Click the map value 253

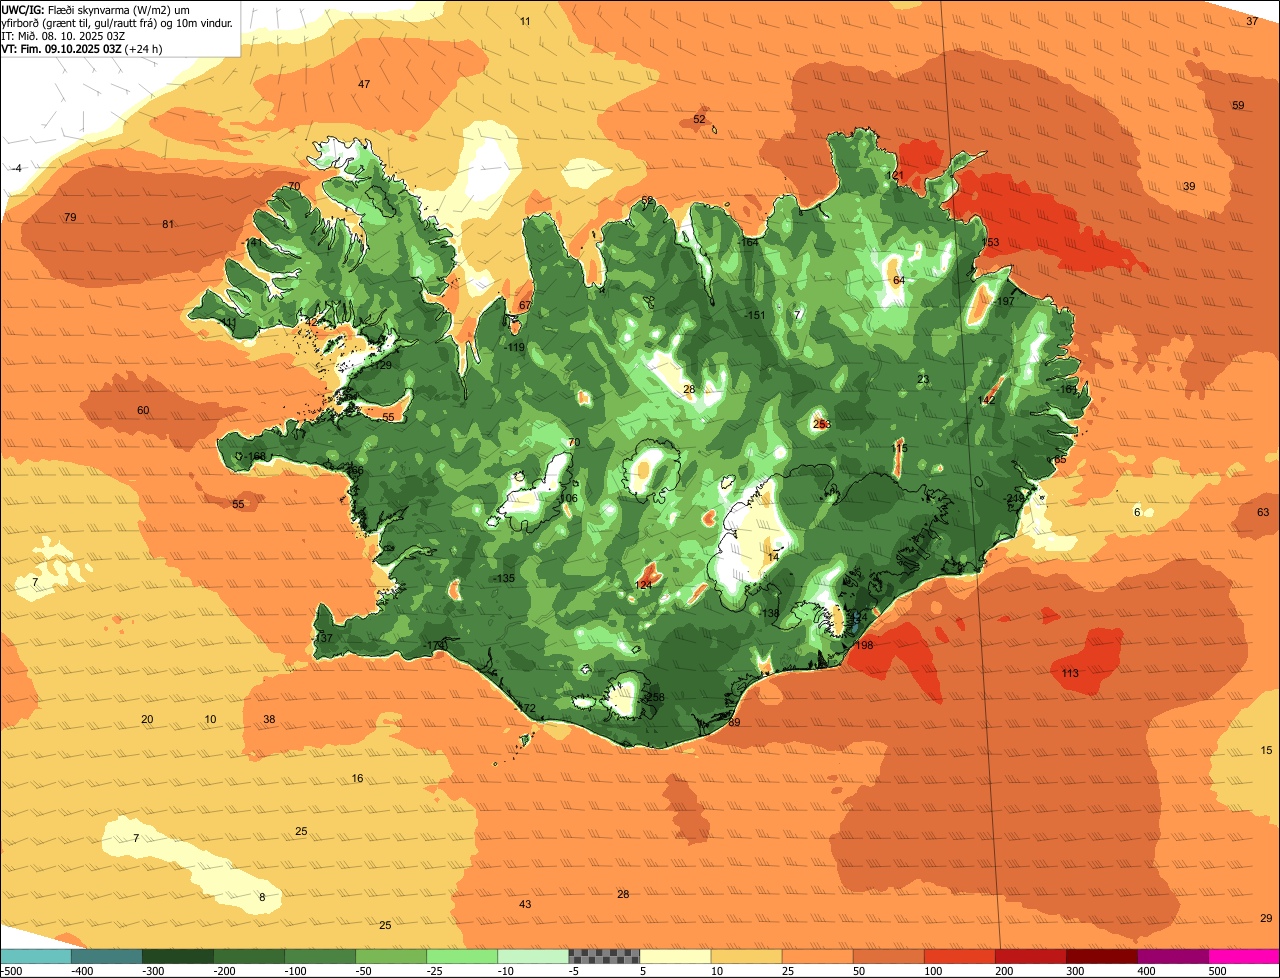coord(822,425)
